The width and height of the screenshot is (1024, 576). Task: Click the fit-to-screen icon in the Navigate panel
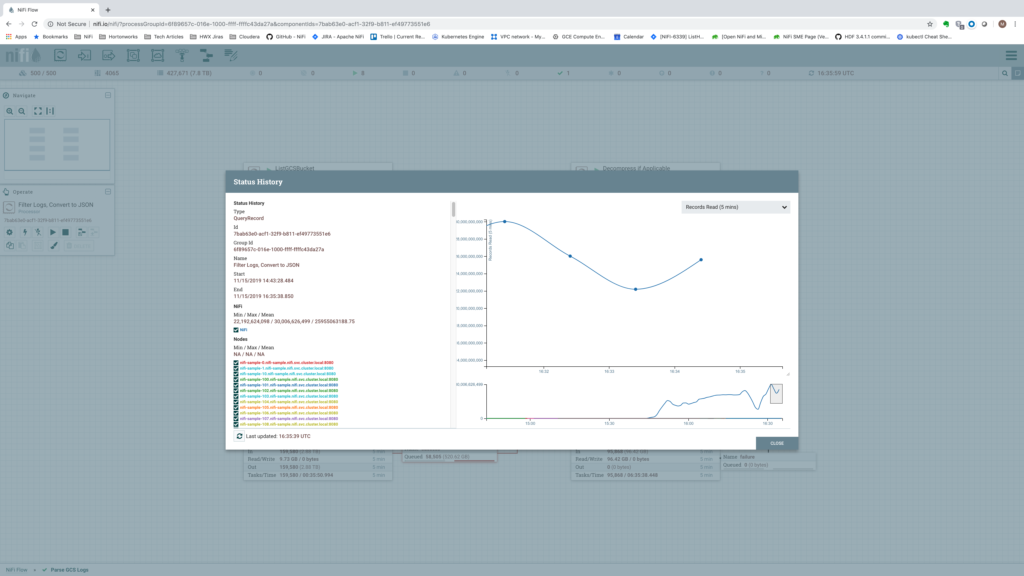37,111
